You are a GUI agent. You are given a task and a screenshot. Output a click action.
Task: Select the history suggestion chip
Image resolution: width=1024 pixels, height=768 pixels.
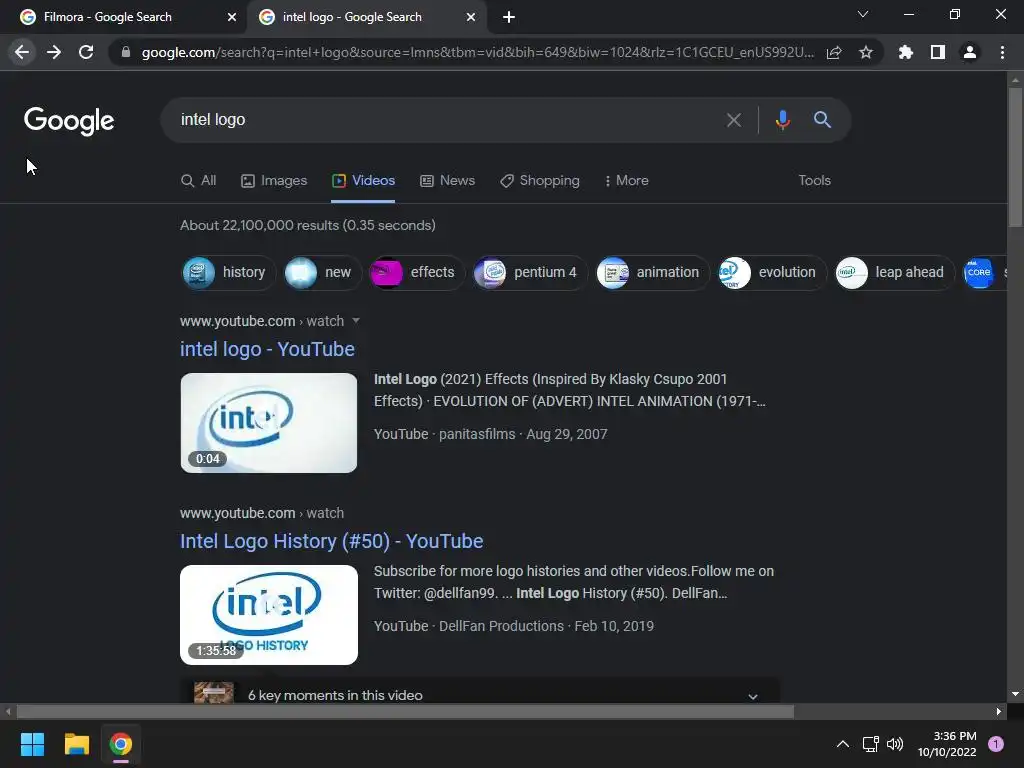point(229,272)
